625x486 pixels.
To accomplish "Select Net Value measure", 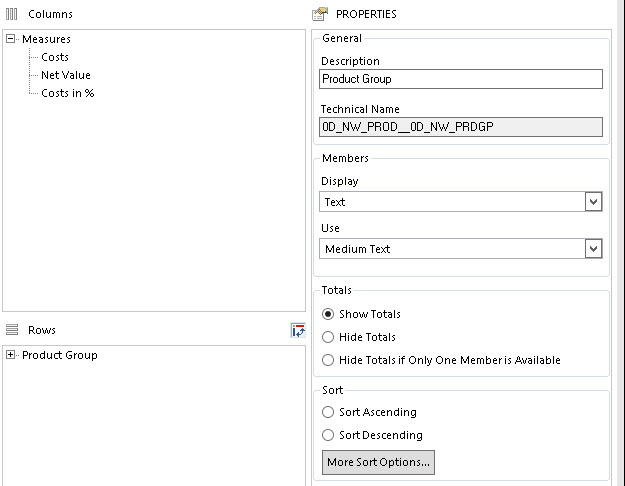I will pos(66,75).
